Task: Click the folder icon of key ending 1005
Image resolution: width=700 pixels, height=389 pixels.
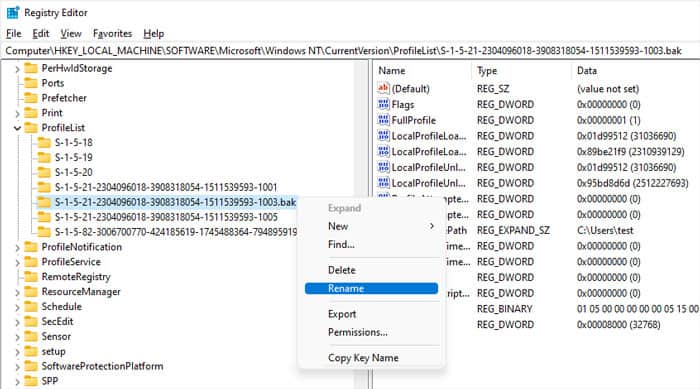Action: [x=44, y=217]
